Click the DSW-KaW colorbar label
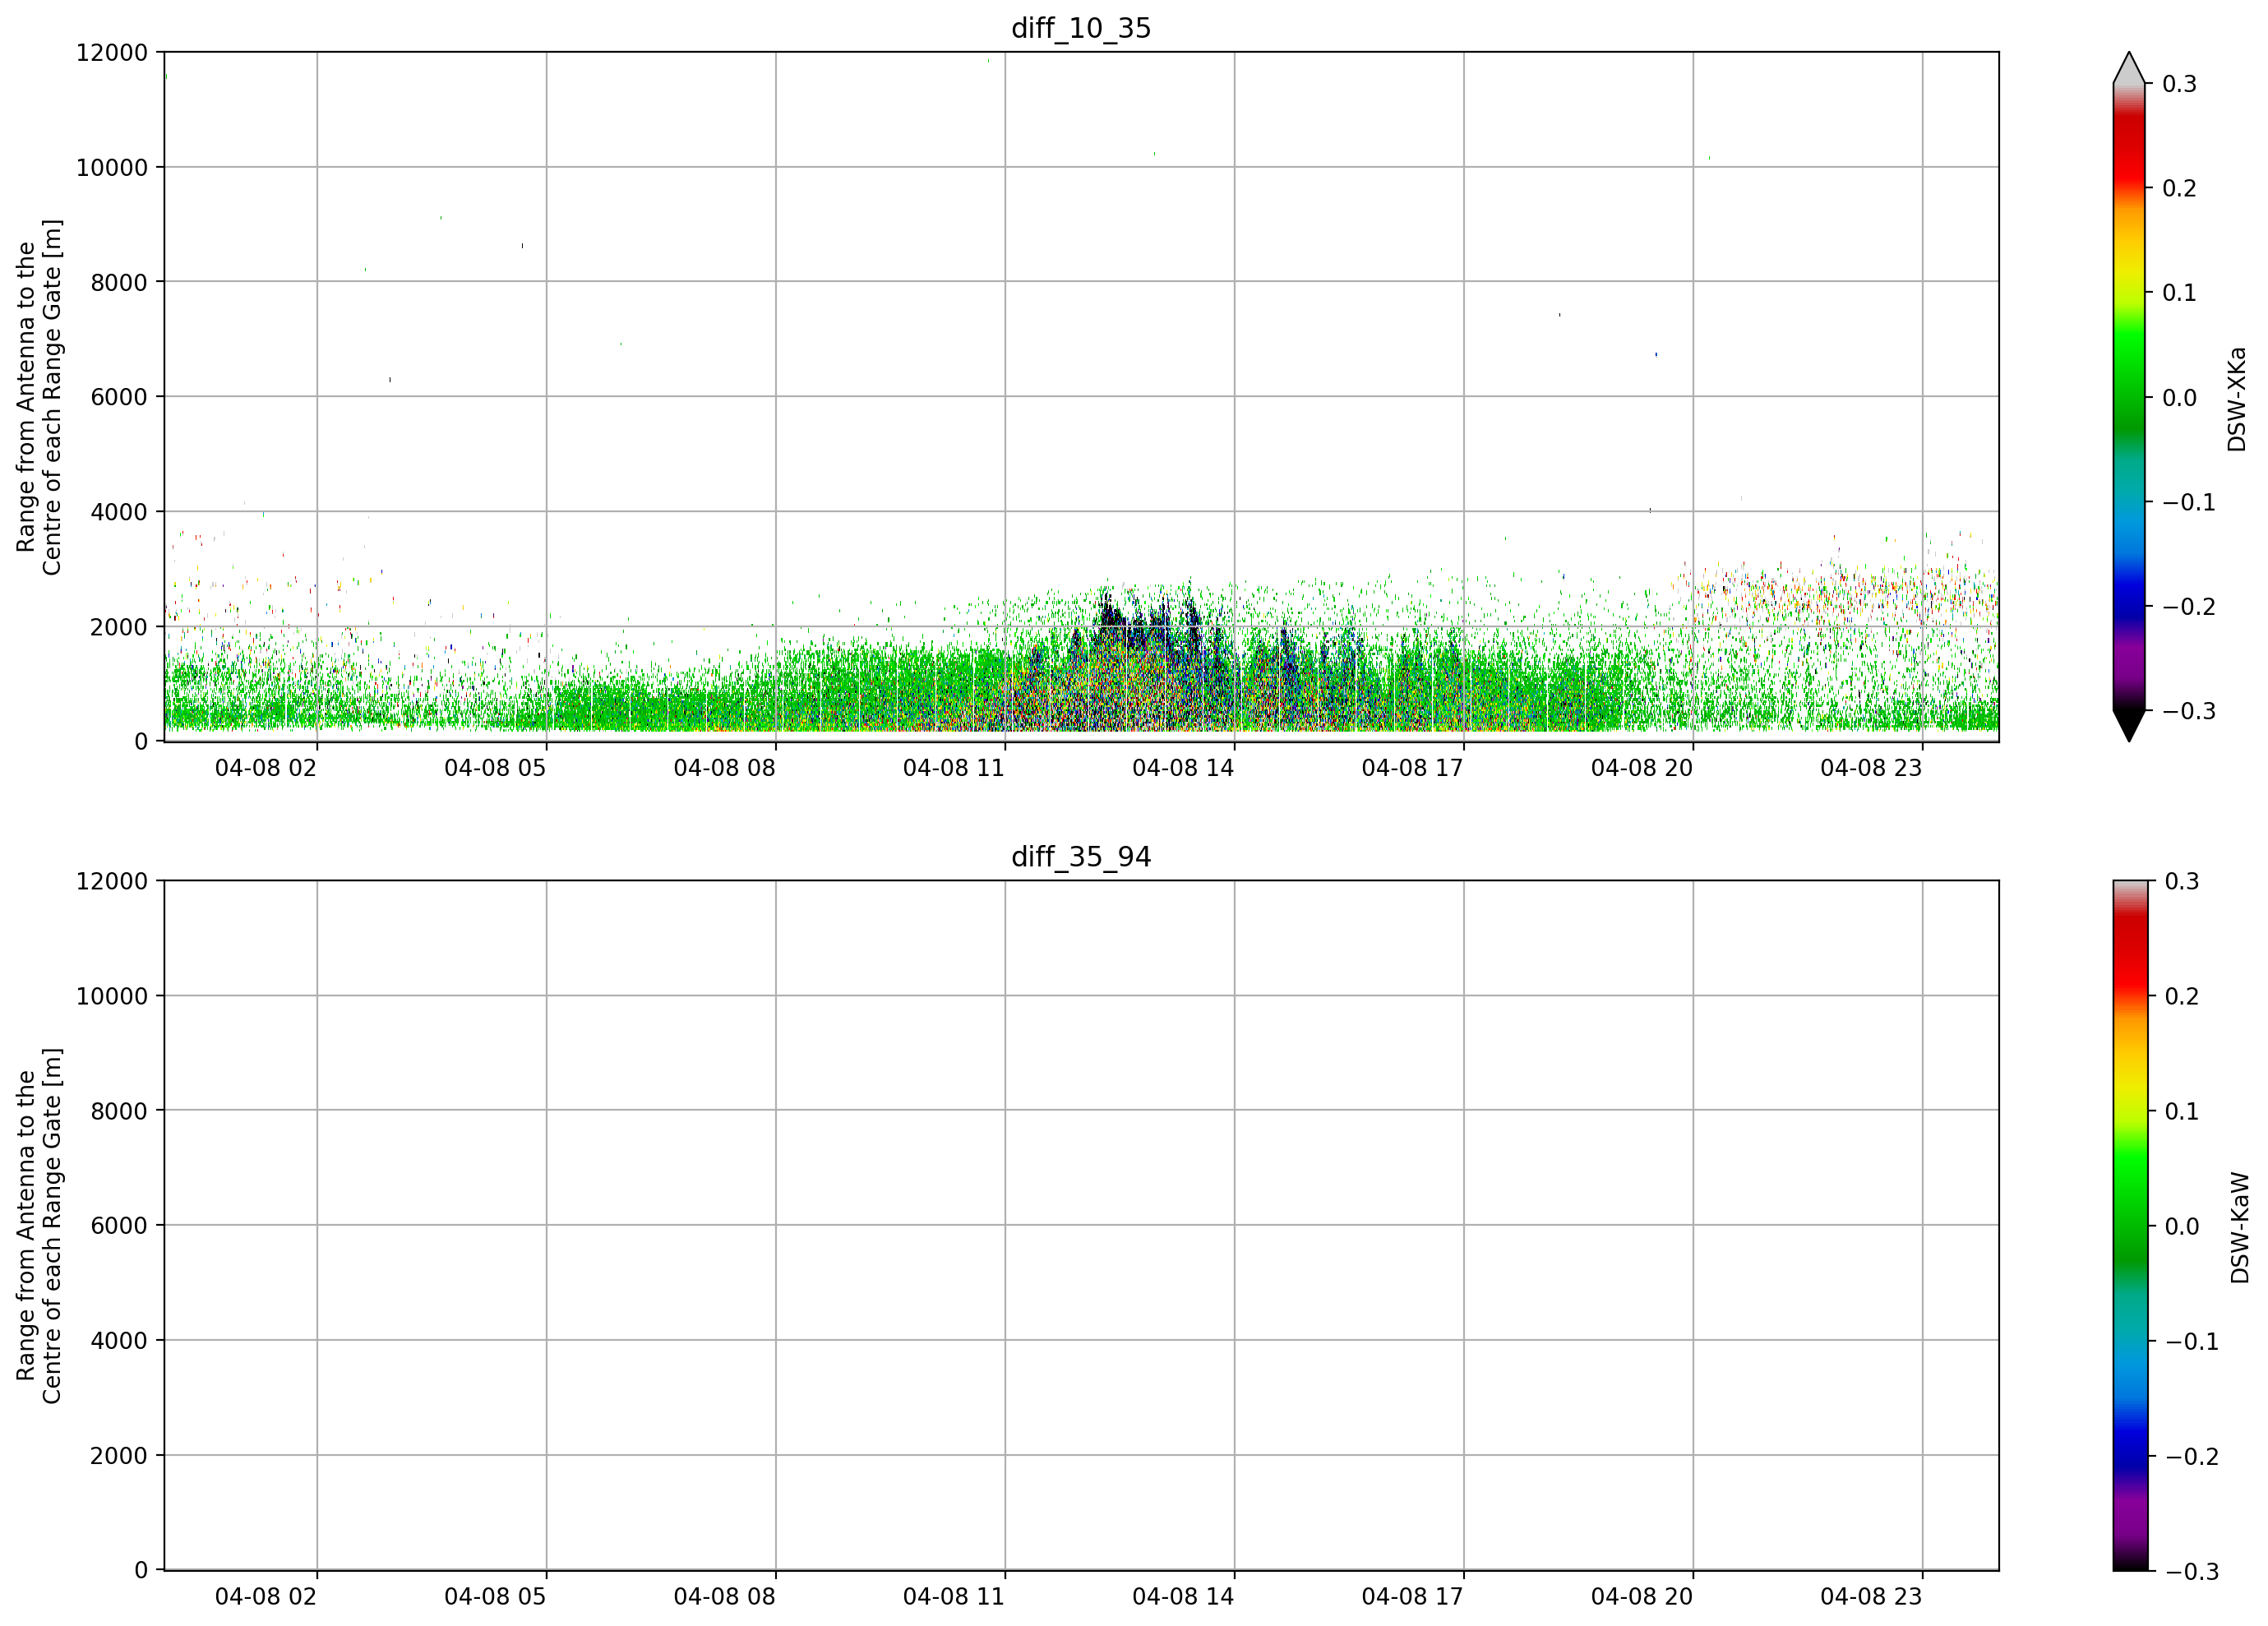The image size is (2268, 1626). (2239, 1228)
